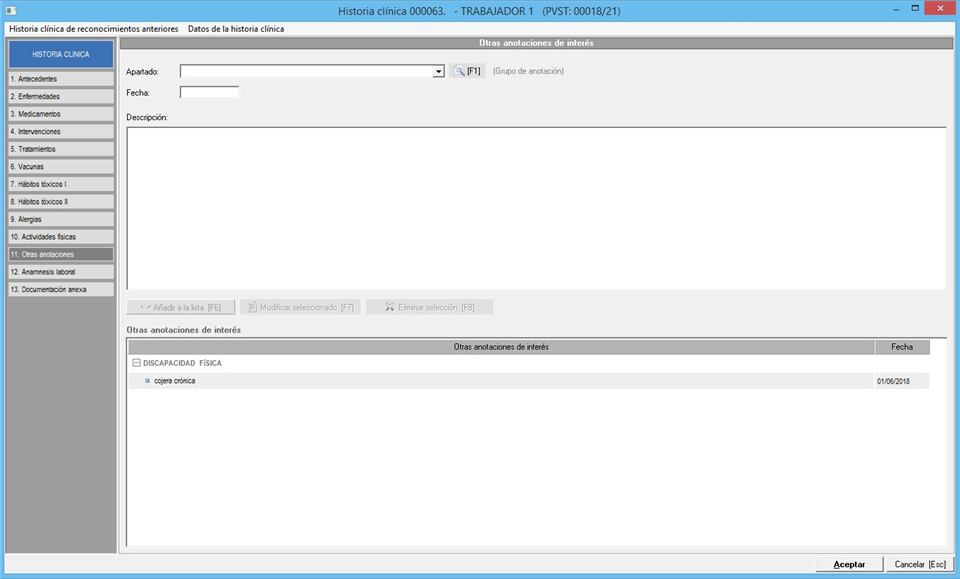Go to 13. Documentación anexa section

61,290
